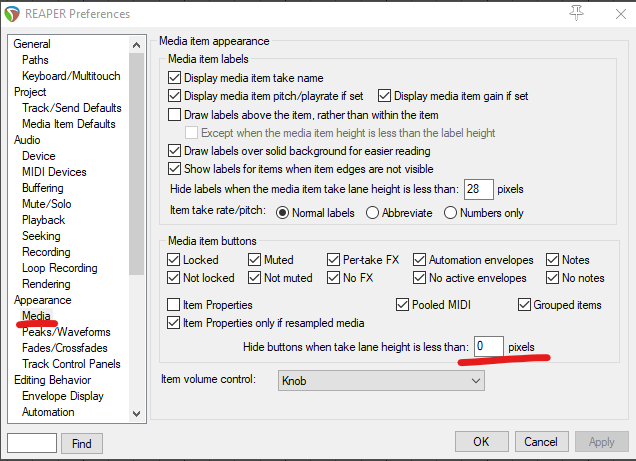Screen dimensions: 636x461
Task: Toggle the Notes button checkbox
Action: (552, 260)
